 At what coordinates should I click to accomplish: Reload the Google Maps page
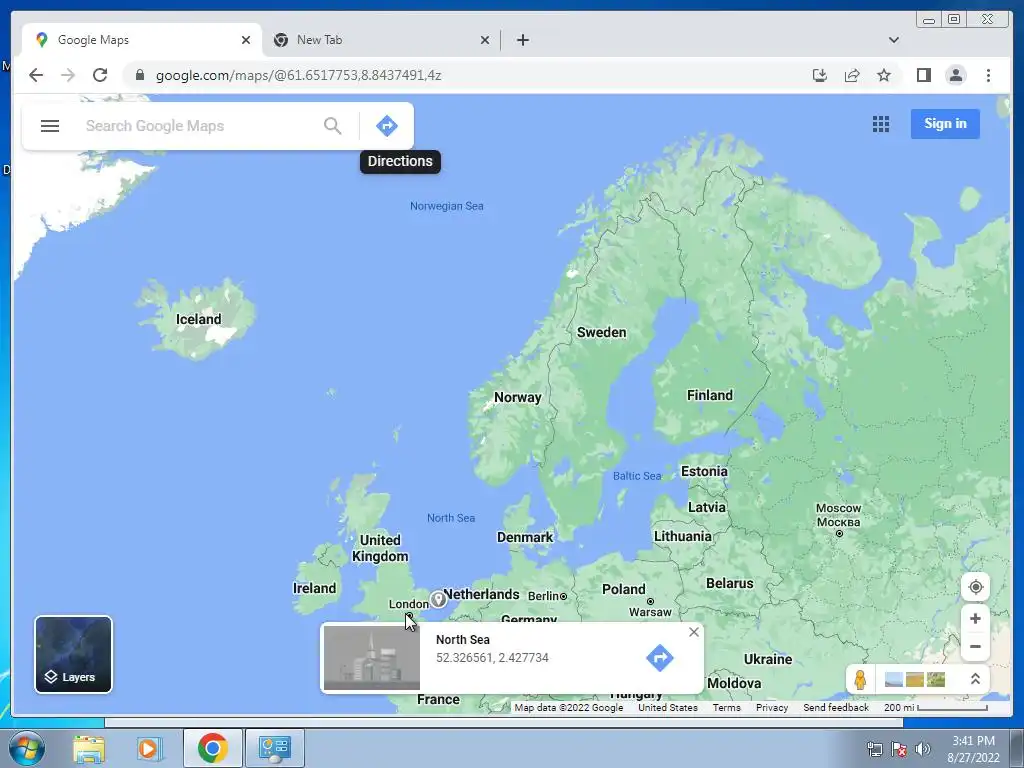[100, 75]
